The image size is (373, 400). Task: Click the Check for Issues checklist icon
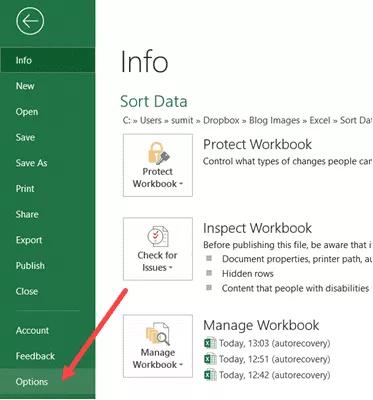tap(158, 236)
